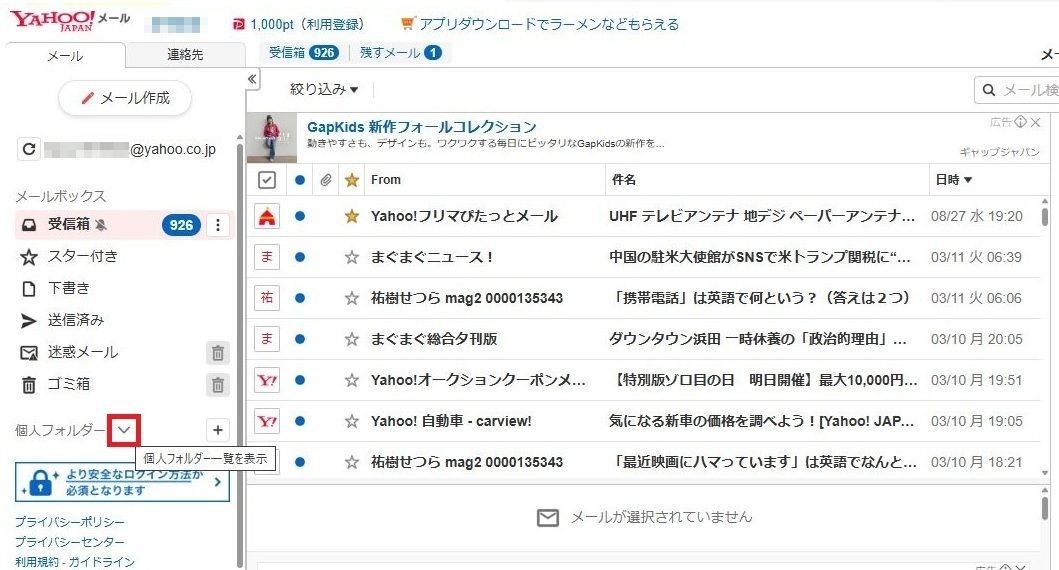Open the GapKids ad thumbnail image
Screen dimensions: 1059x570
pyautogui.click(x=271, y=136)
